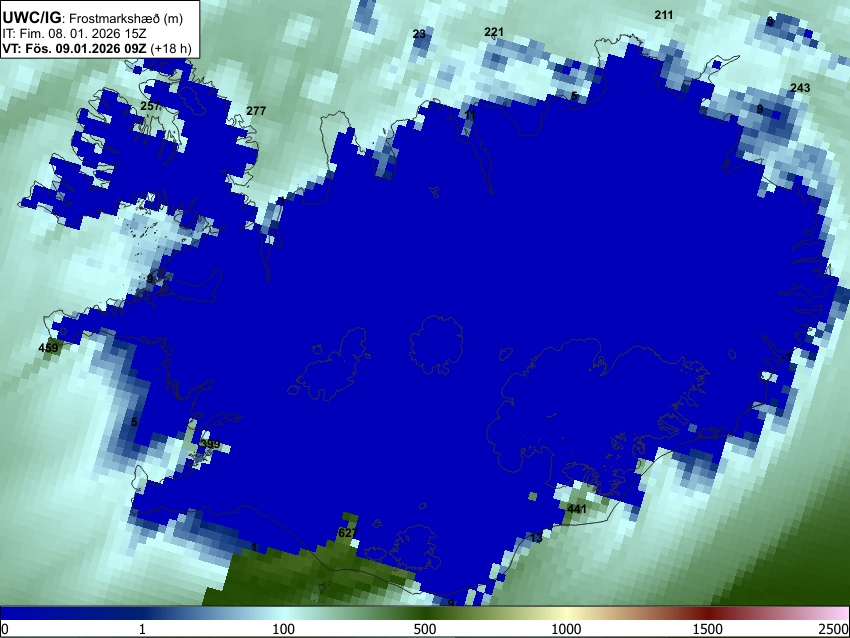Viewport: 850px width, 638px height.
Task: Click the "UWC/IG" heading label
Action: (31, 17)
